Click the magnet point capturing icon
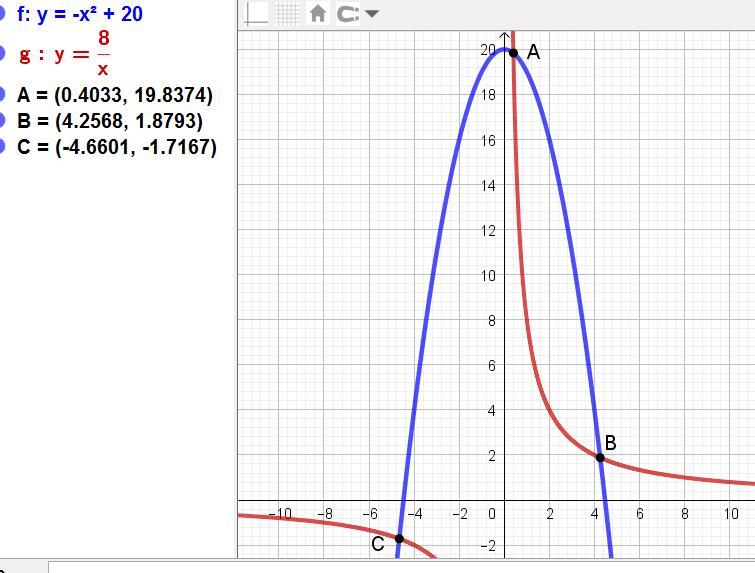The height and width of the screenshot is (573, 755). pos(348,14)
